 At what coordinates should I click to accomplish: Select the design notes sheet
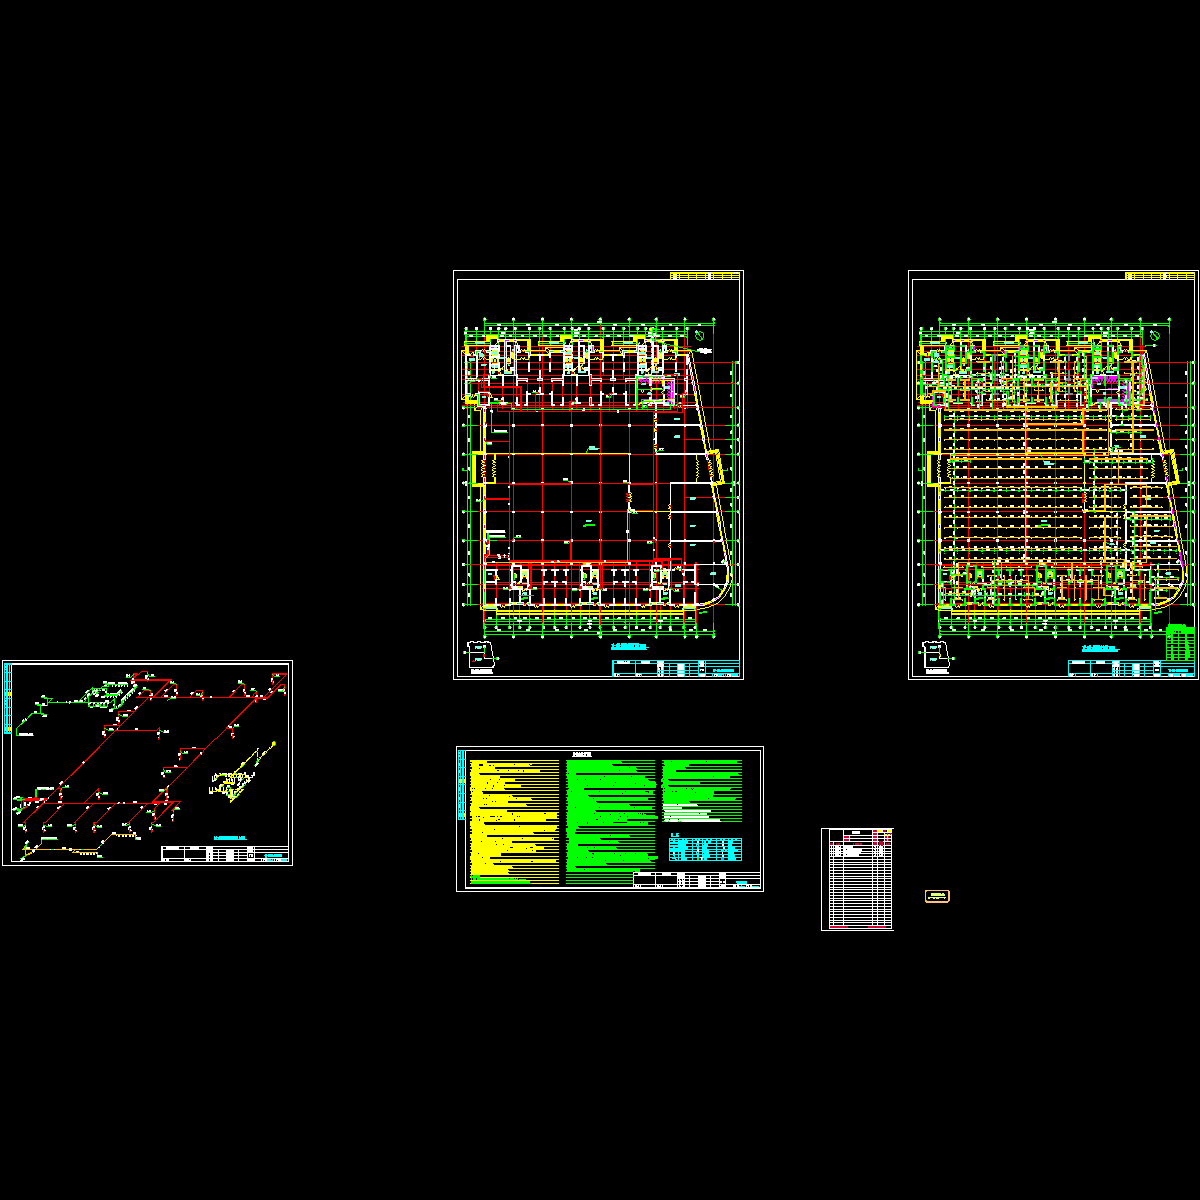click(x=610, y=819)
